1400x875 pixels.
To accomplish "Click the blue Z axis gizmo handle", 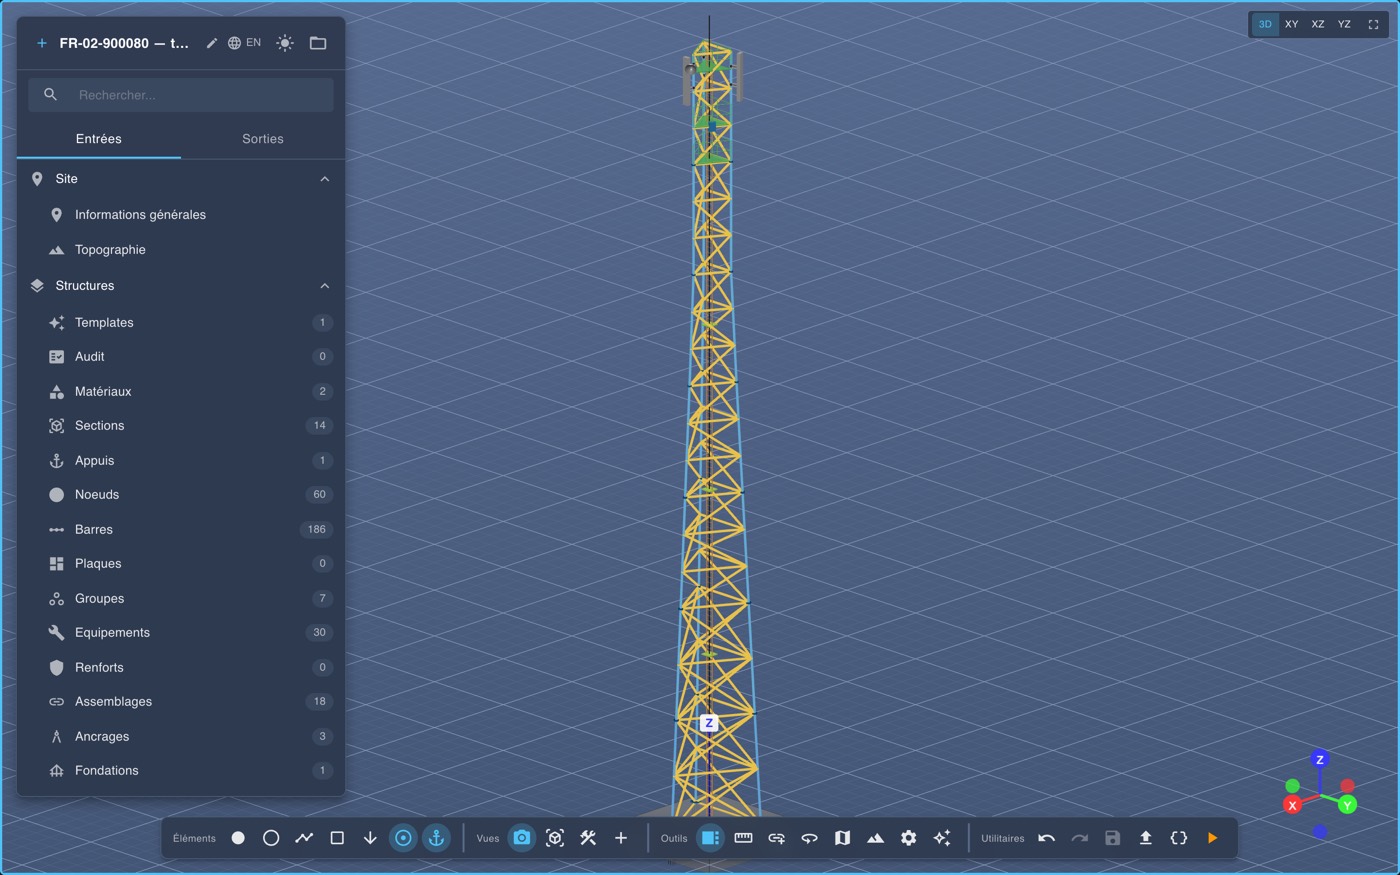I will coord(1320,760).
